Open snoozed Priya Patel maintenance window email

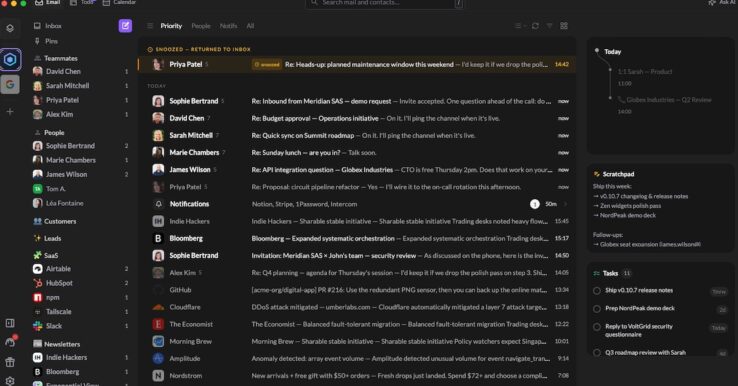coord(356,64)
